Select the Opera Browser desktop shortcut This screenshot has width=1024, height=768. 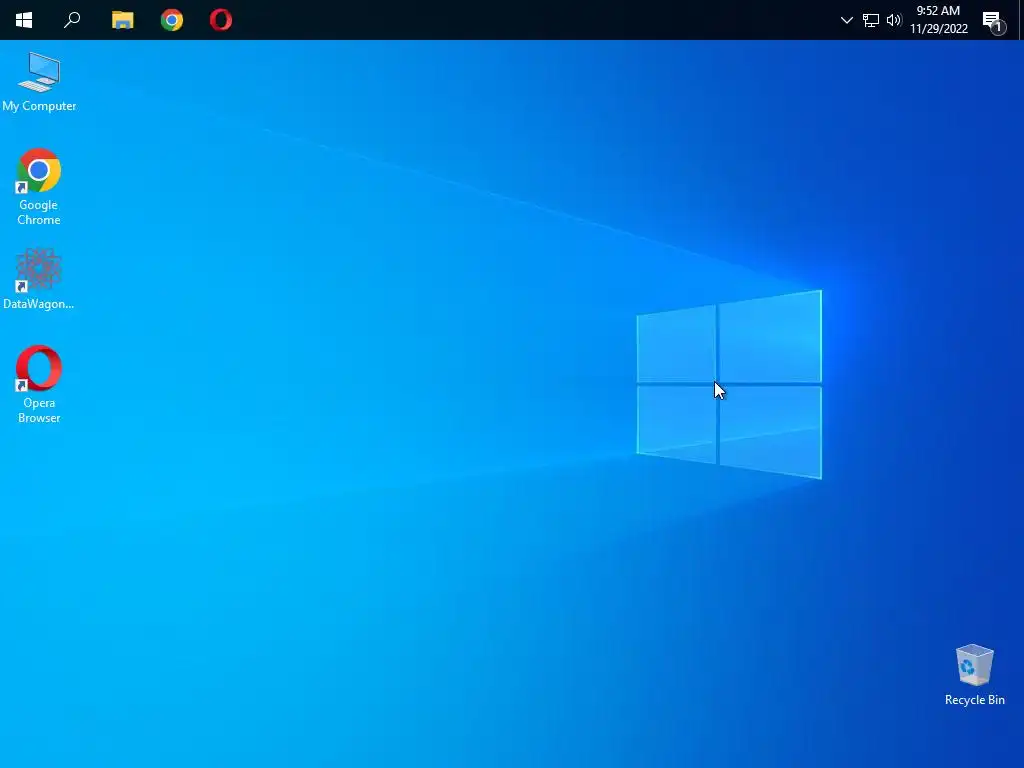(x=39, y=385)
